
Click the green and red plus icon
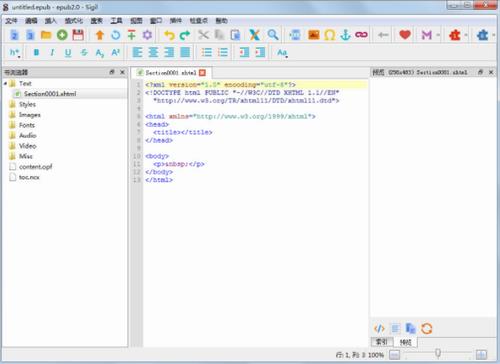(132, 35)
